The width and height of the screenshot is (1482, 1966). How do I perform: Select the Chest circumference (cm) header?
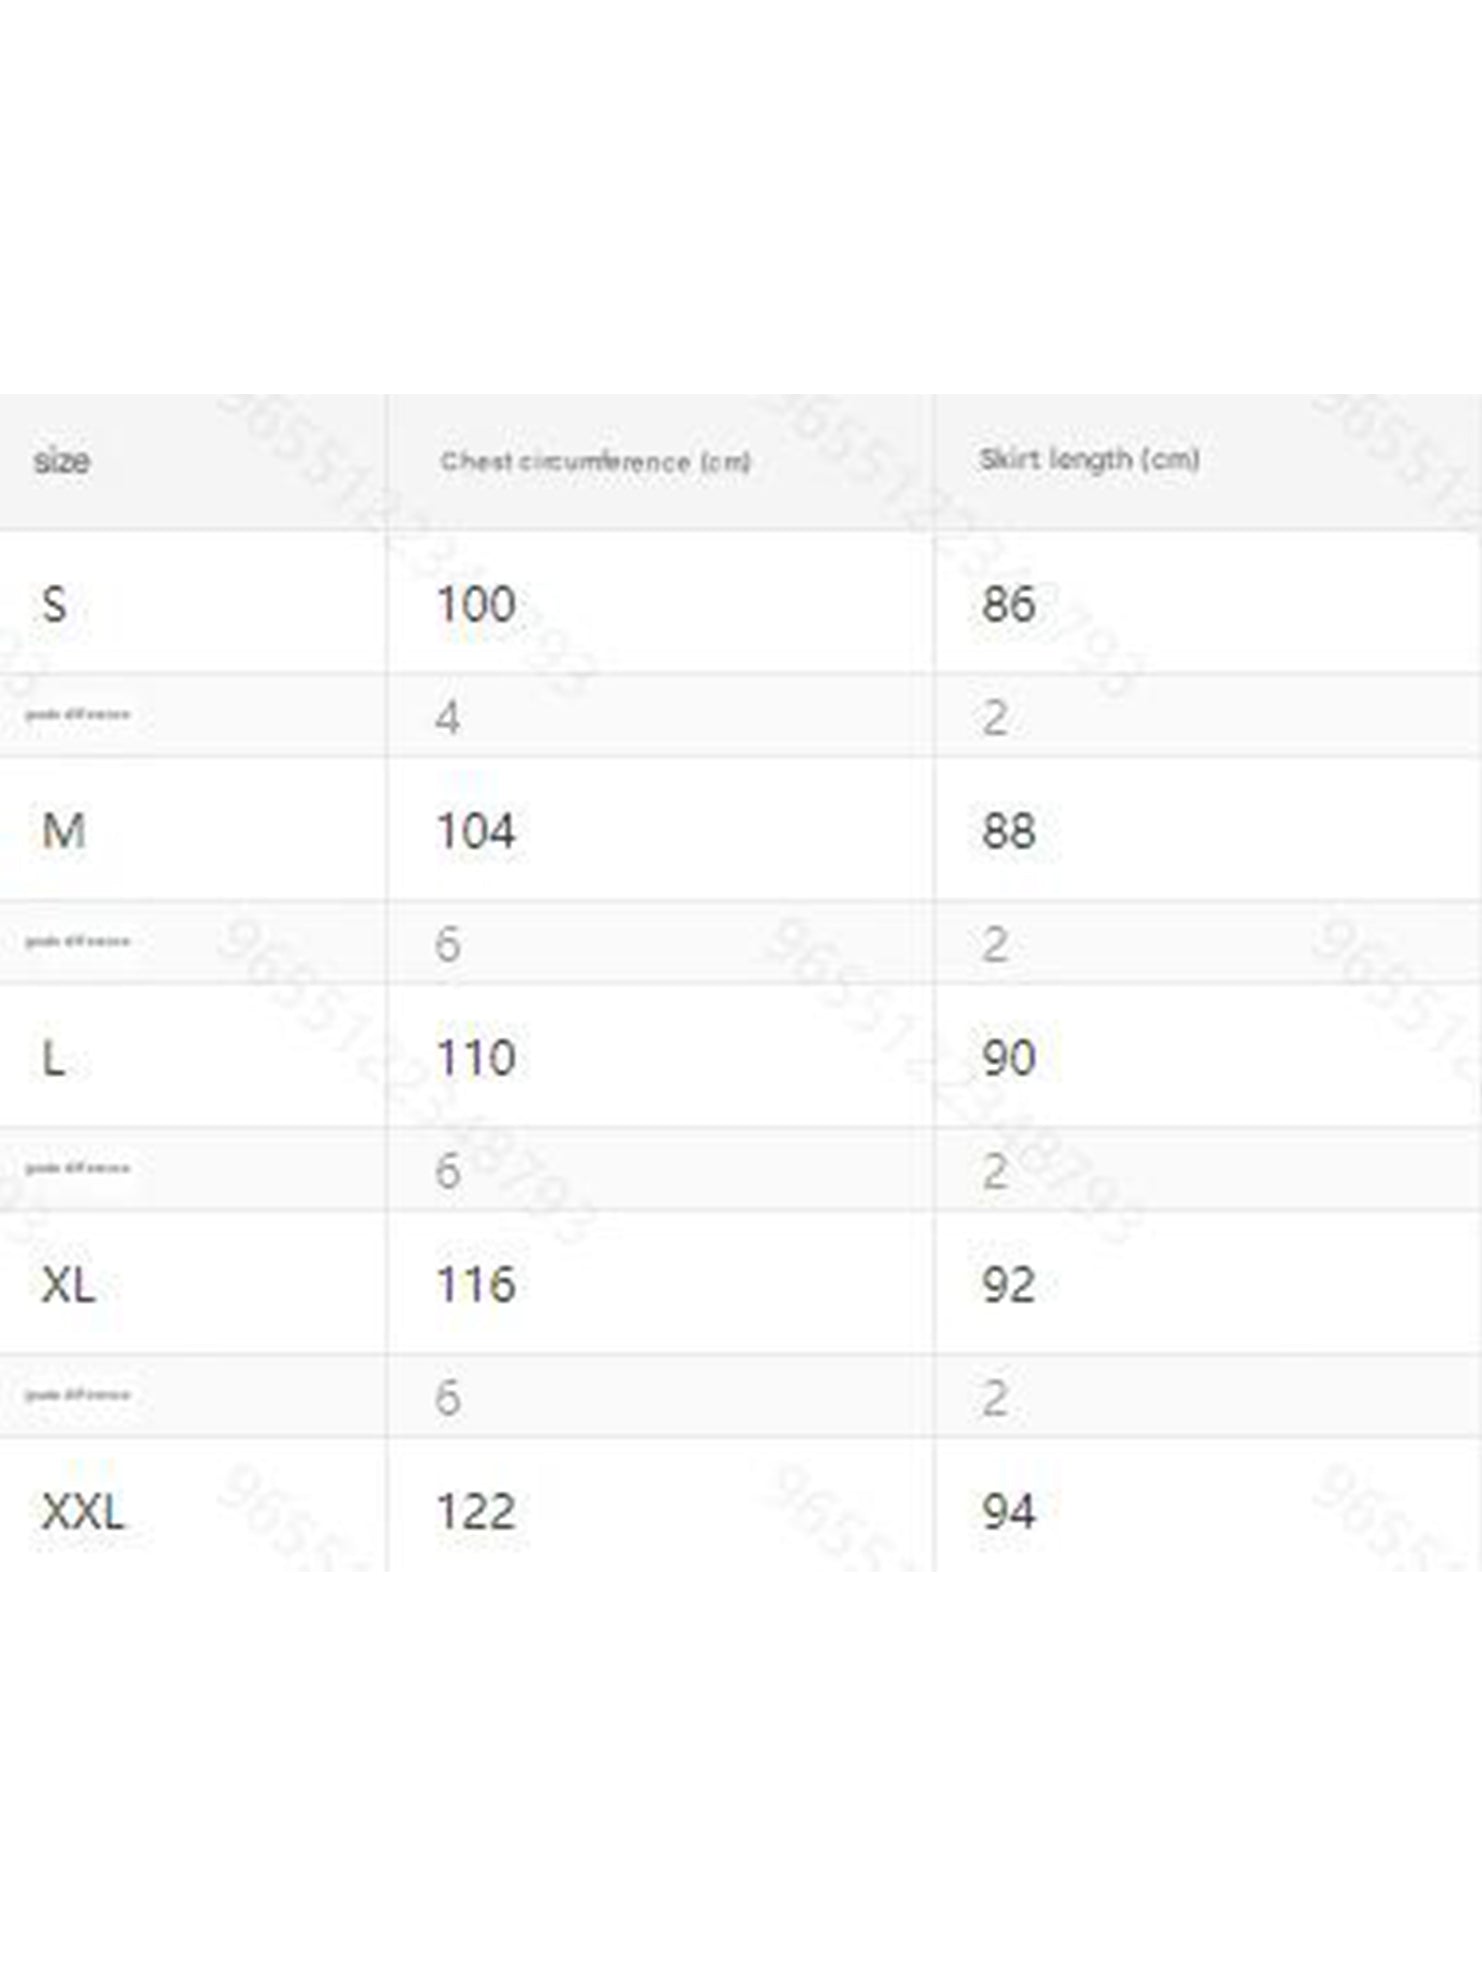[x=595, y=461]
